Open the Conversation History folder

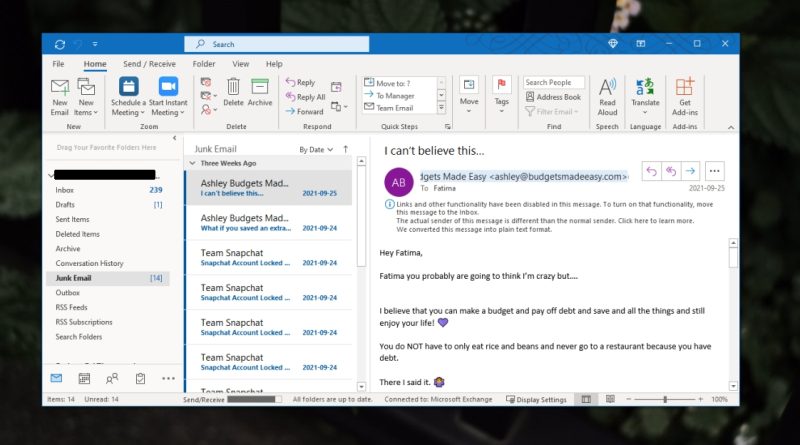click(108, 263)
